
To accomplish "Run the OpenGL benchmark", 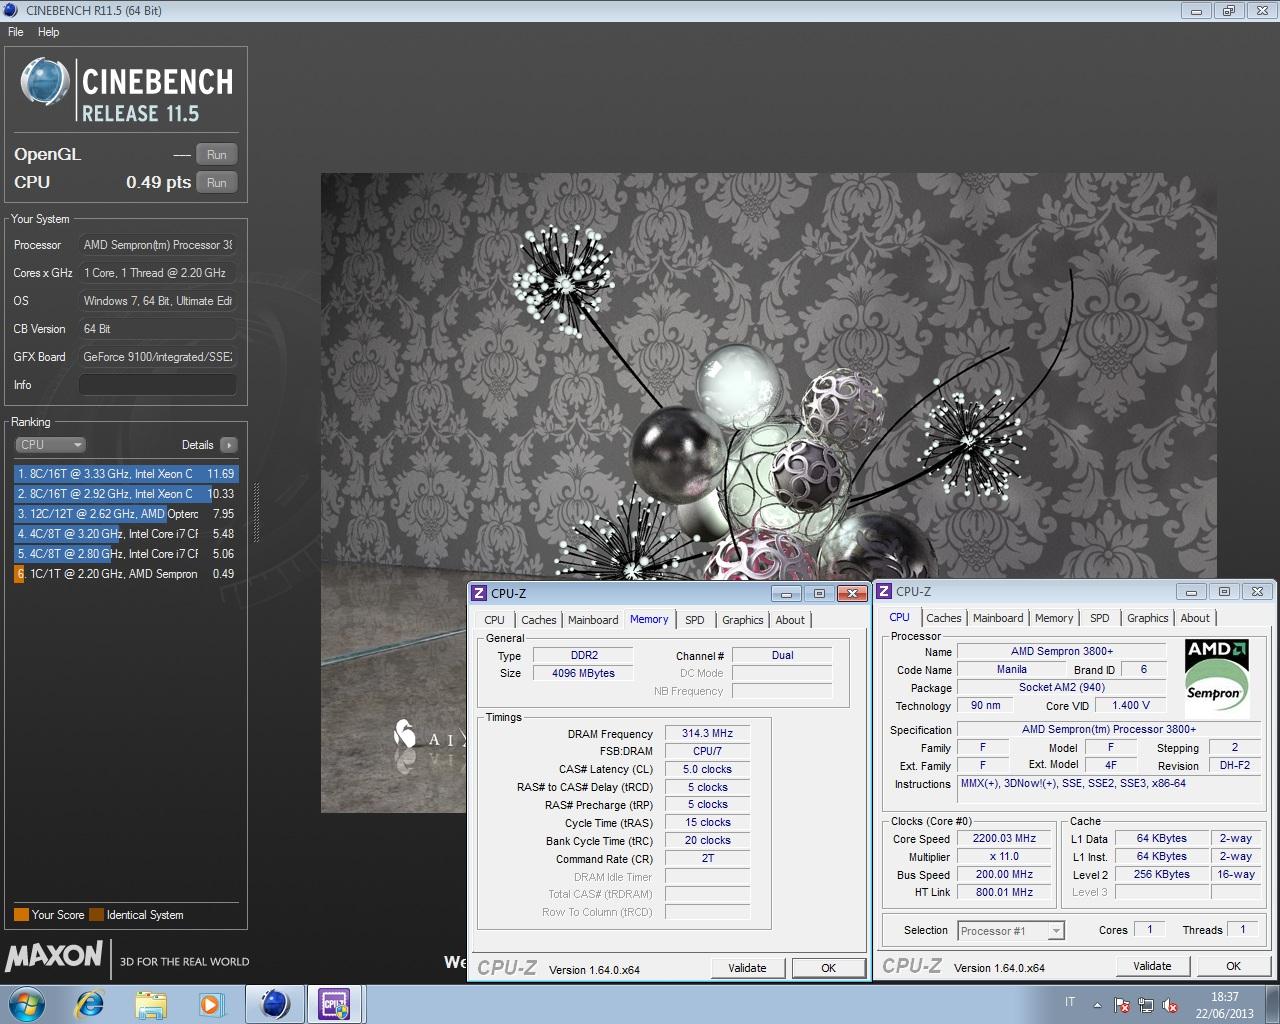I will (x=217, y=154).
